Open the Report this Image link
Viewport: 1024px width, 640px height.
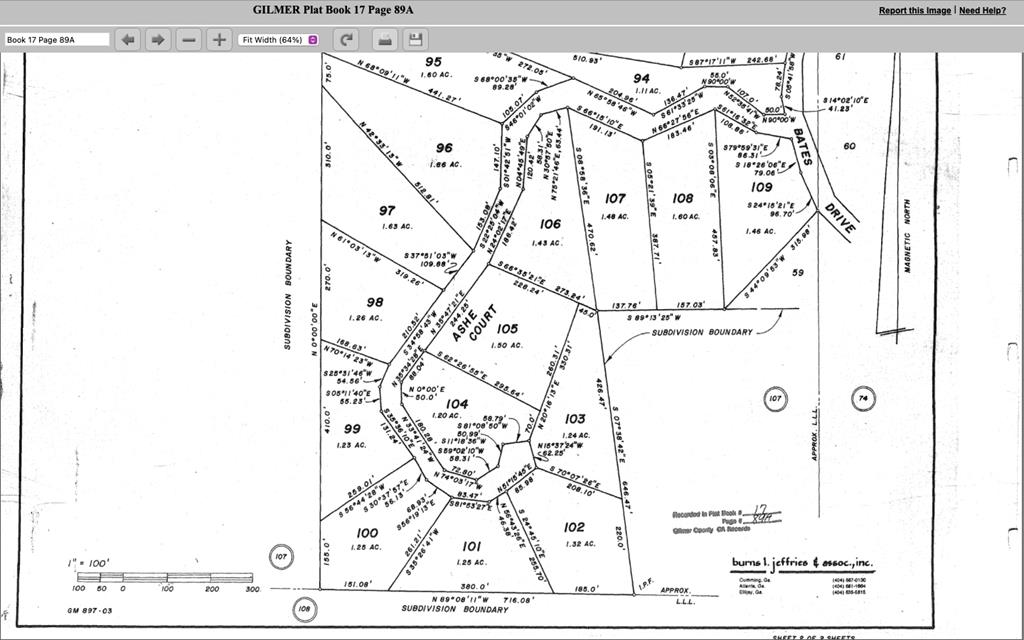coord(914,10)
